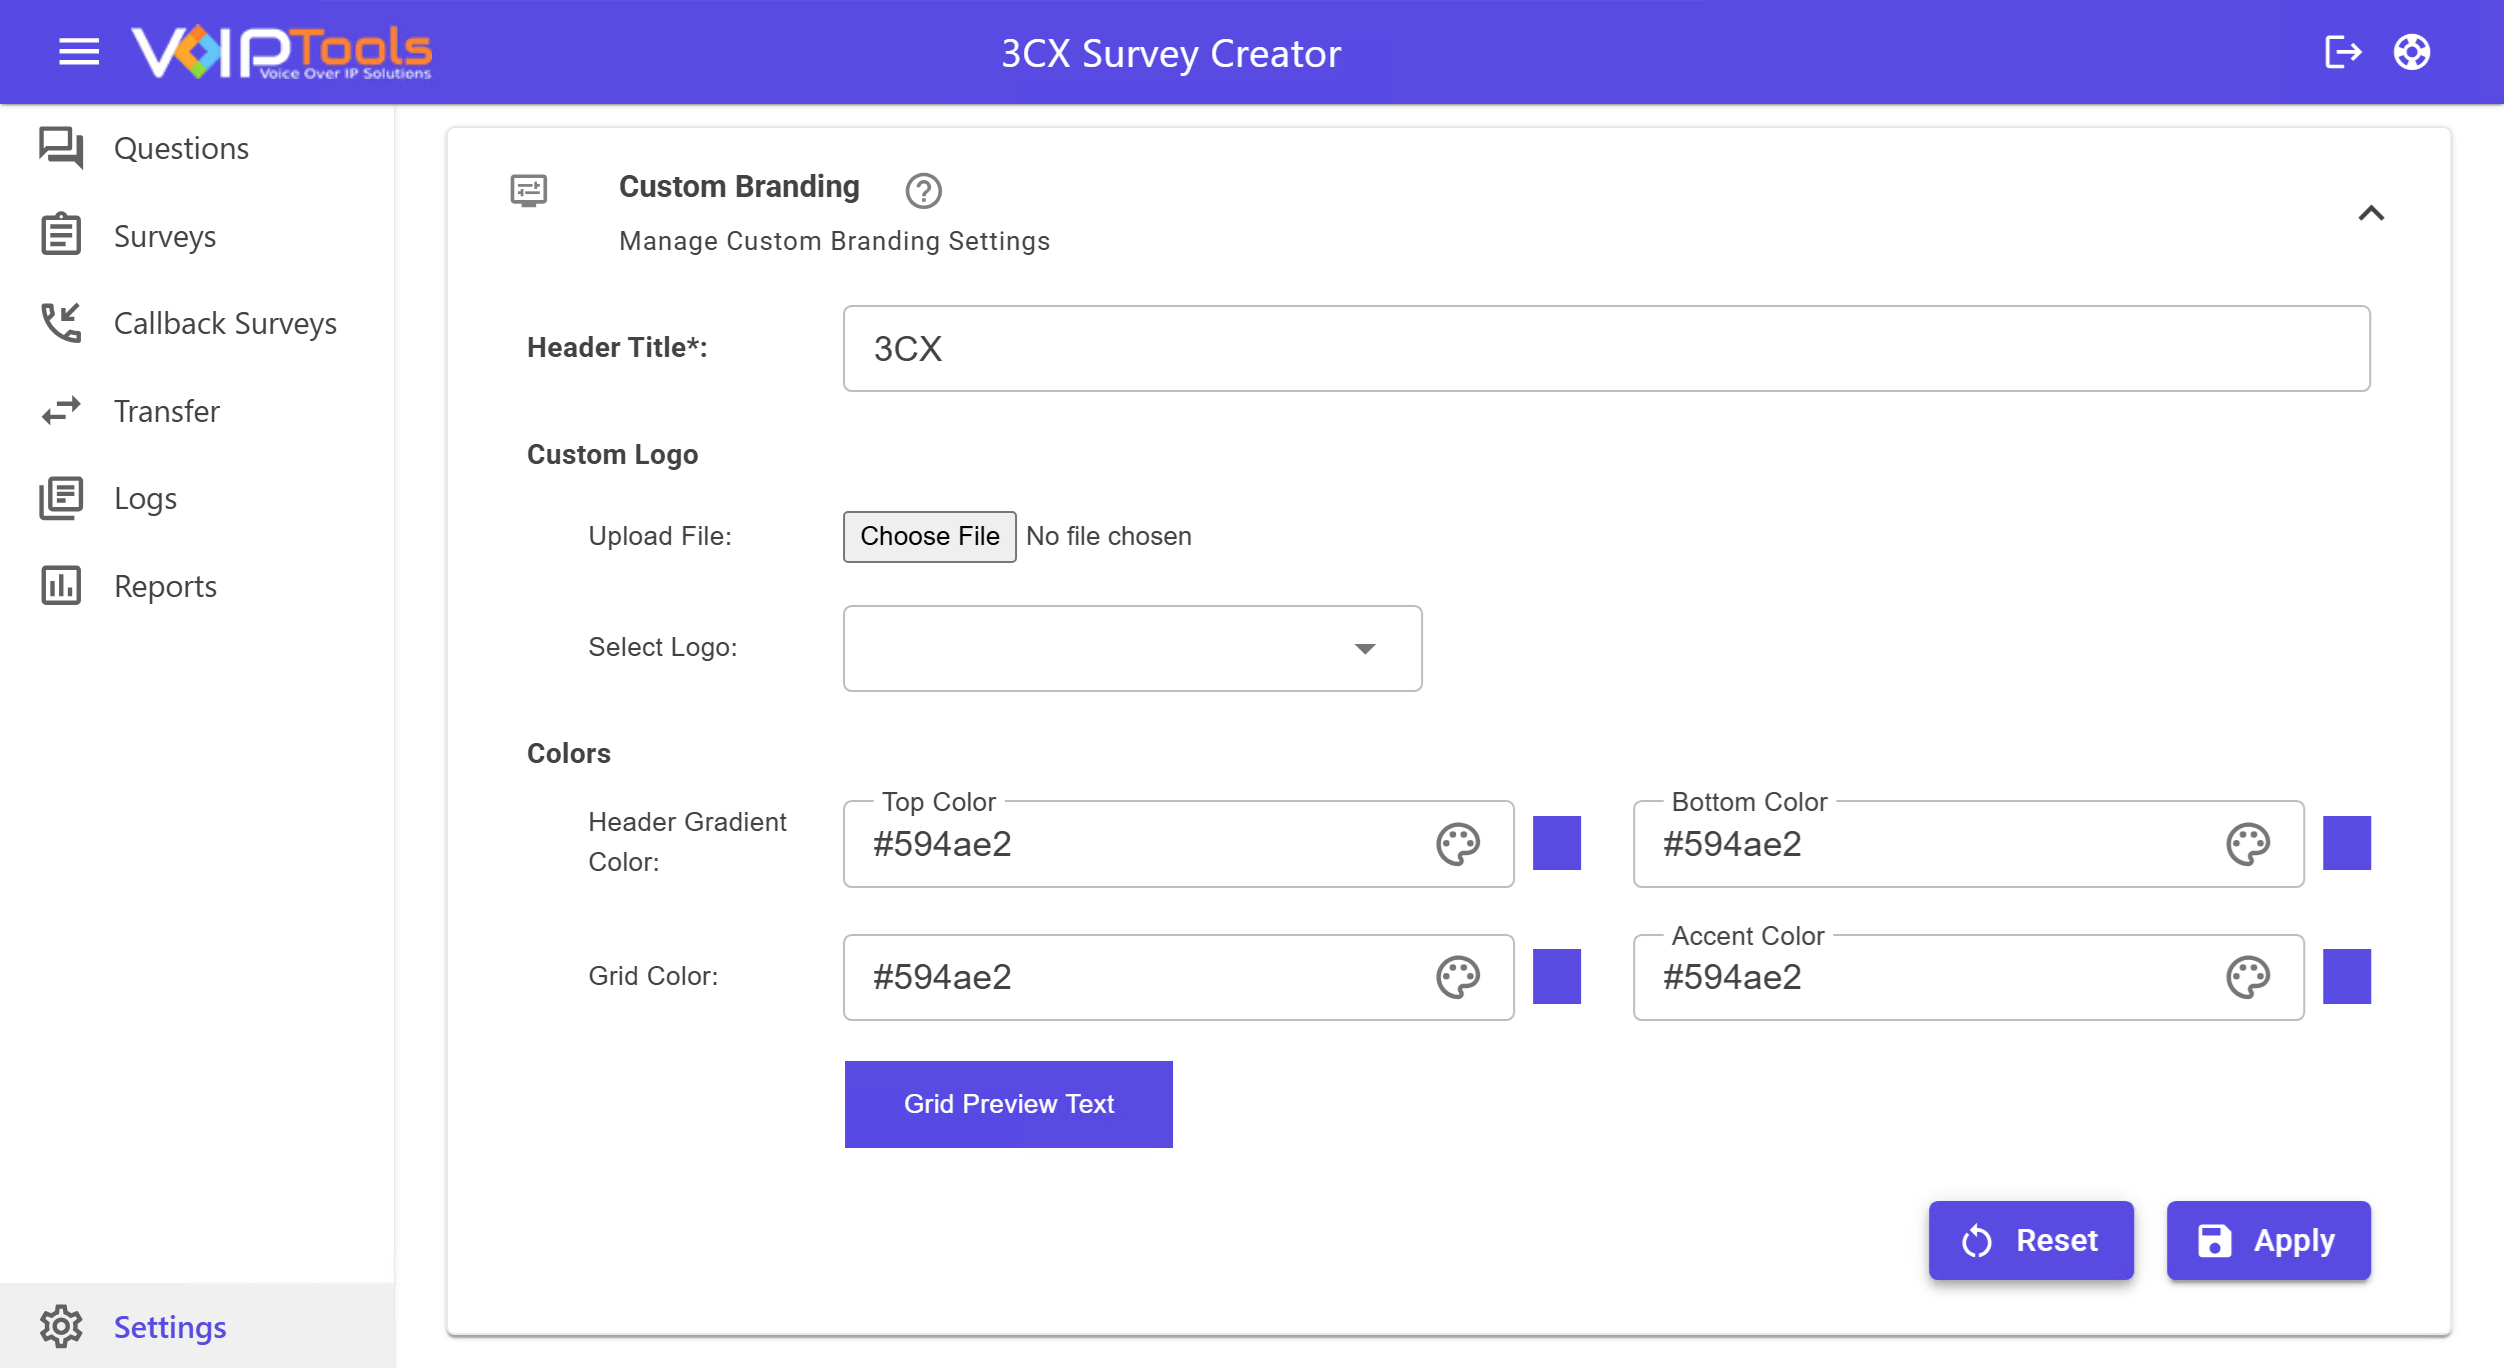
Task: Click the Top Color swatch
Action: point(1557,843)
